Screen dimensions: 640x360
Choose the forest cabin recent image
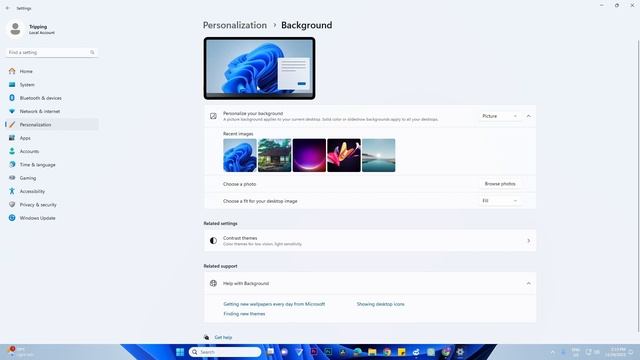coord(275,155)
